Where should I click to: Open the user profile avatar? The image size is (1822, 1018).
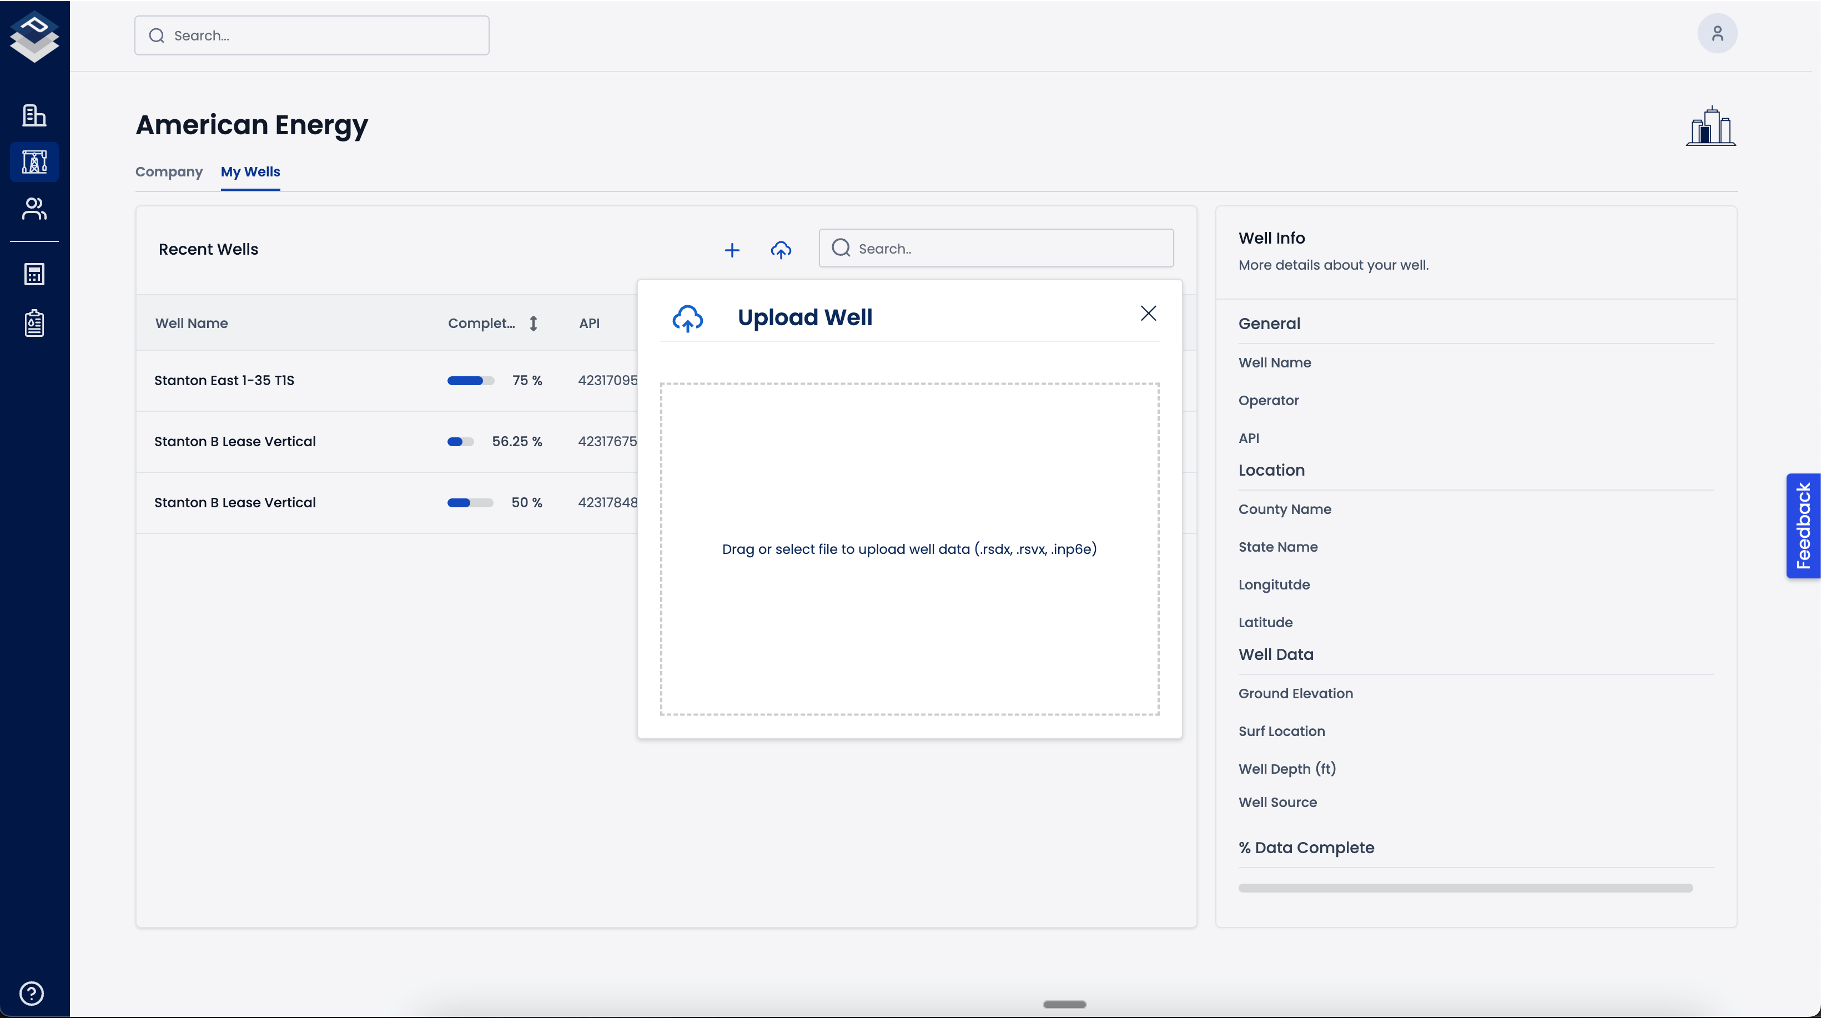point(1717,33)
